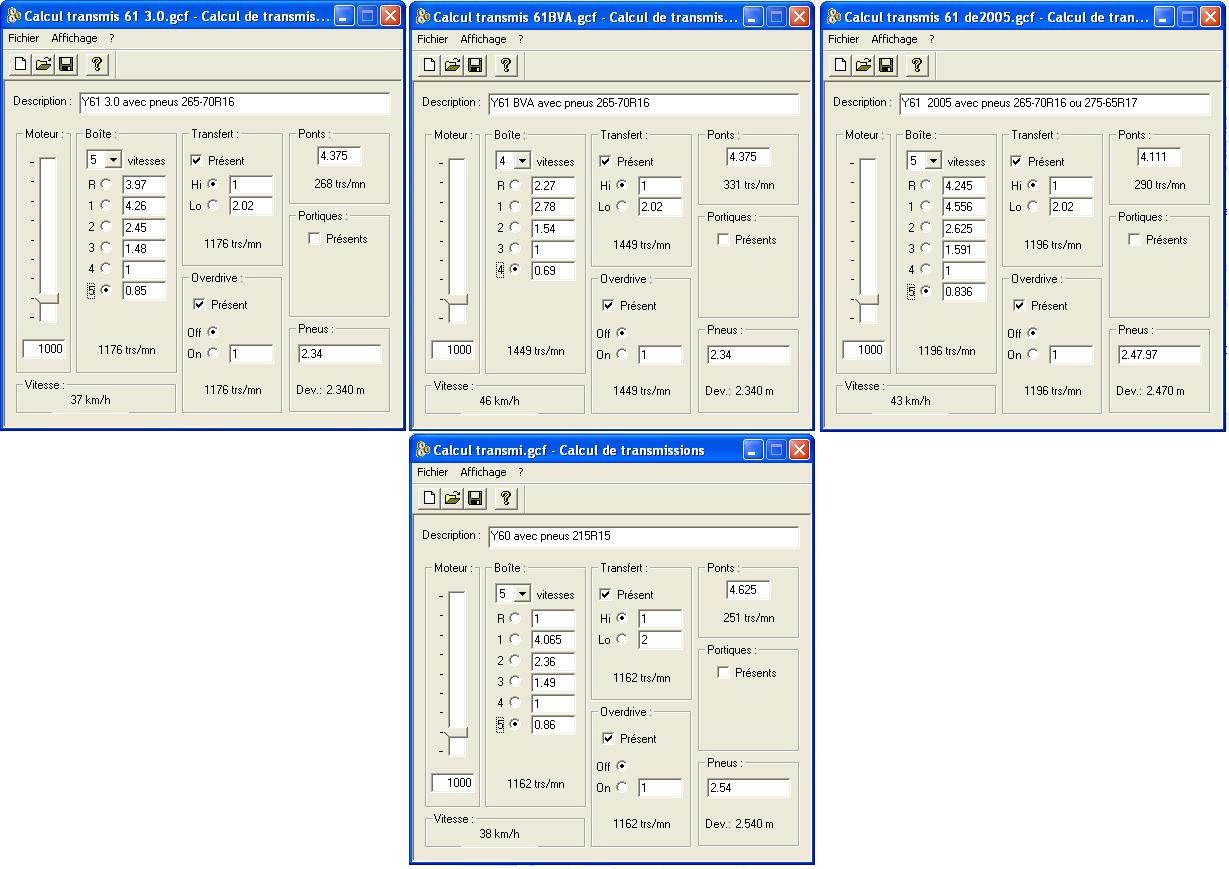Open Affichage menu in Calcul transmi.gcf window
The image size is (1229, 869).
pos(483,472)
